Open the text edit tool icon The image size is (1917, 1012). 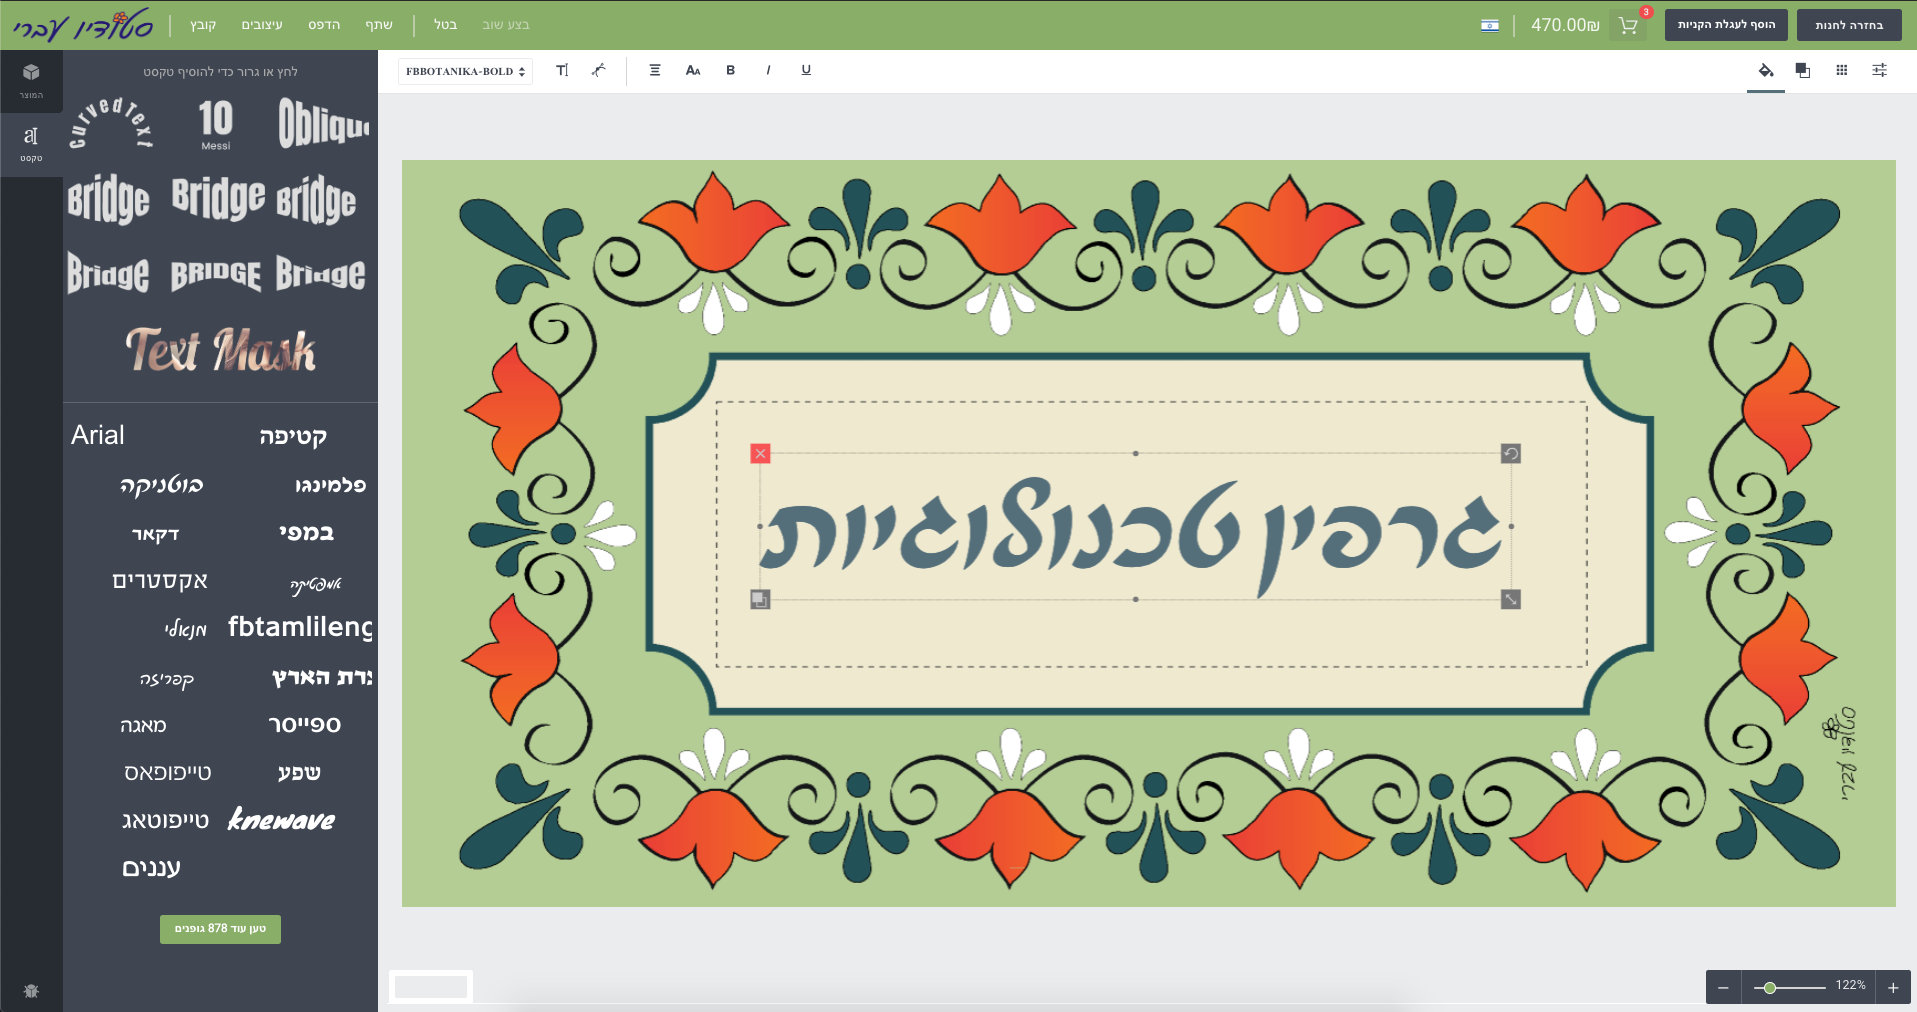tap(562, 70)
